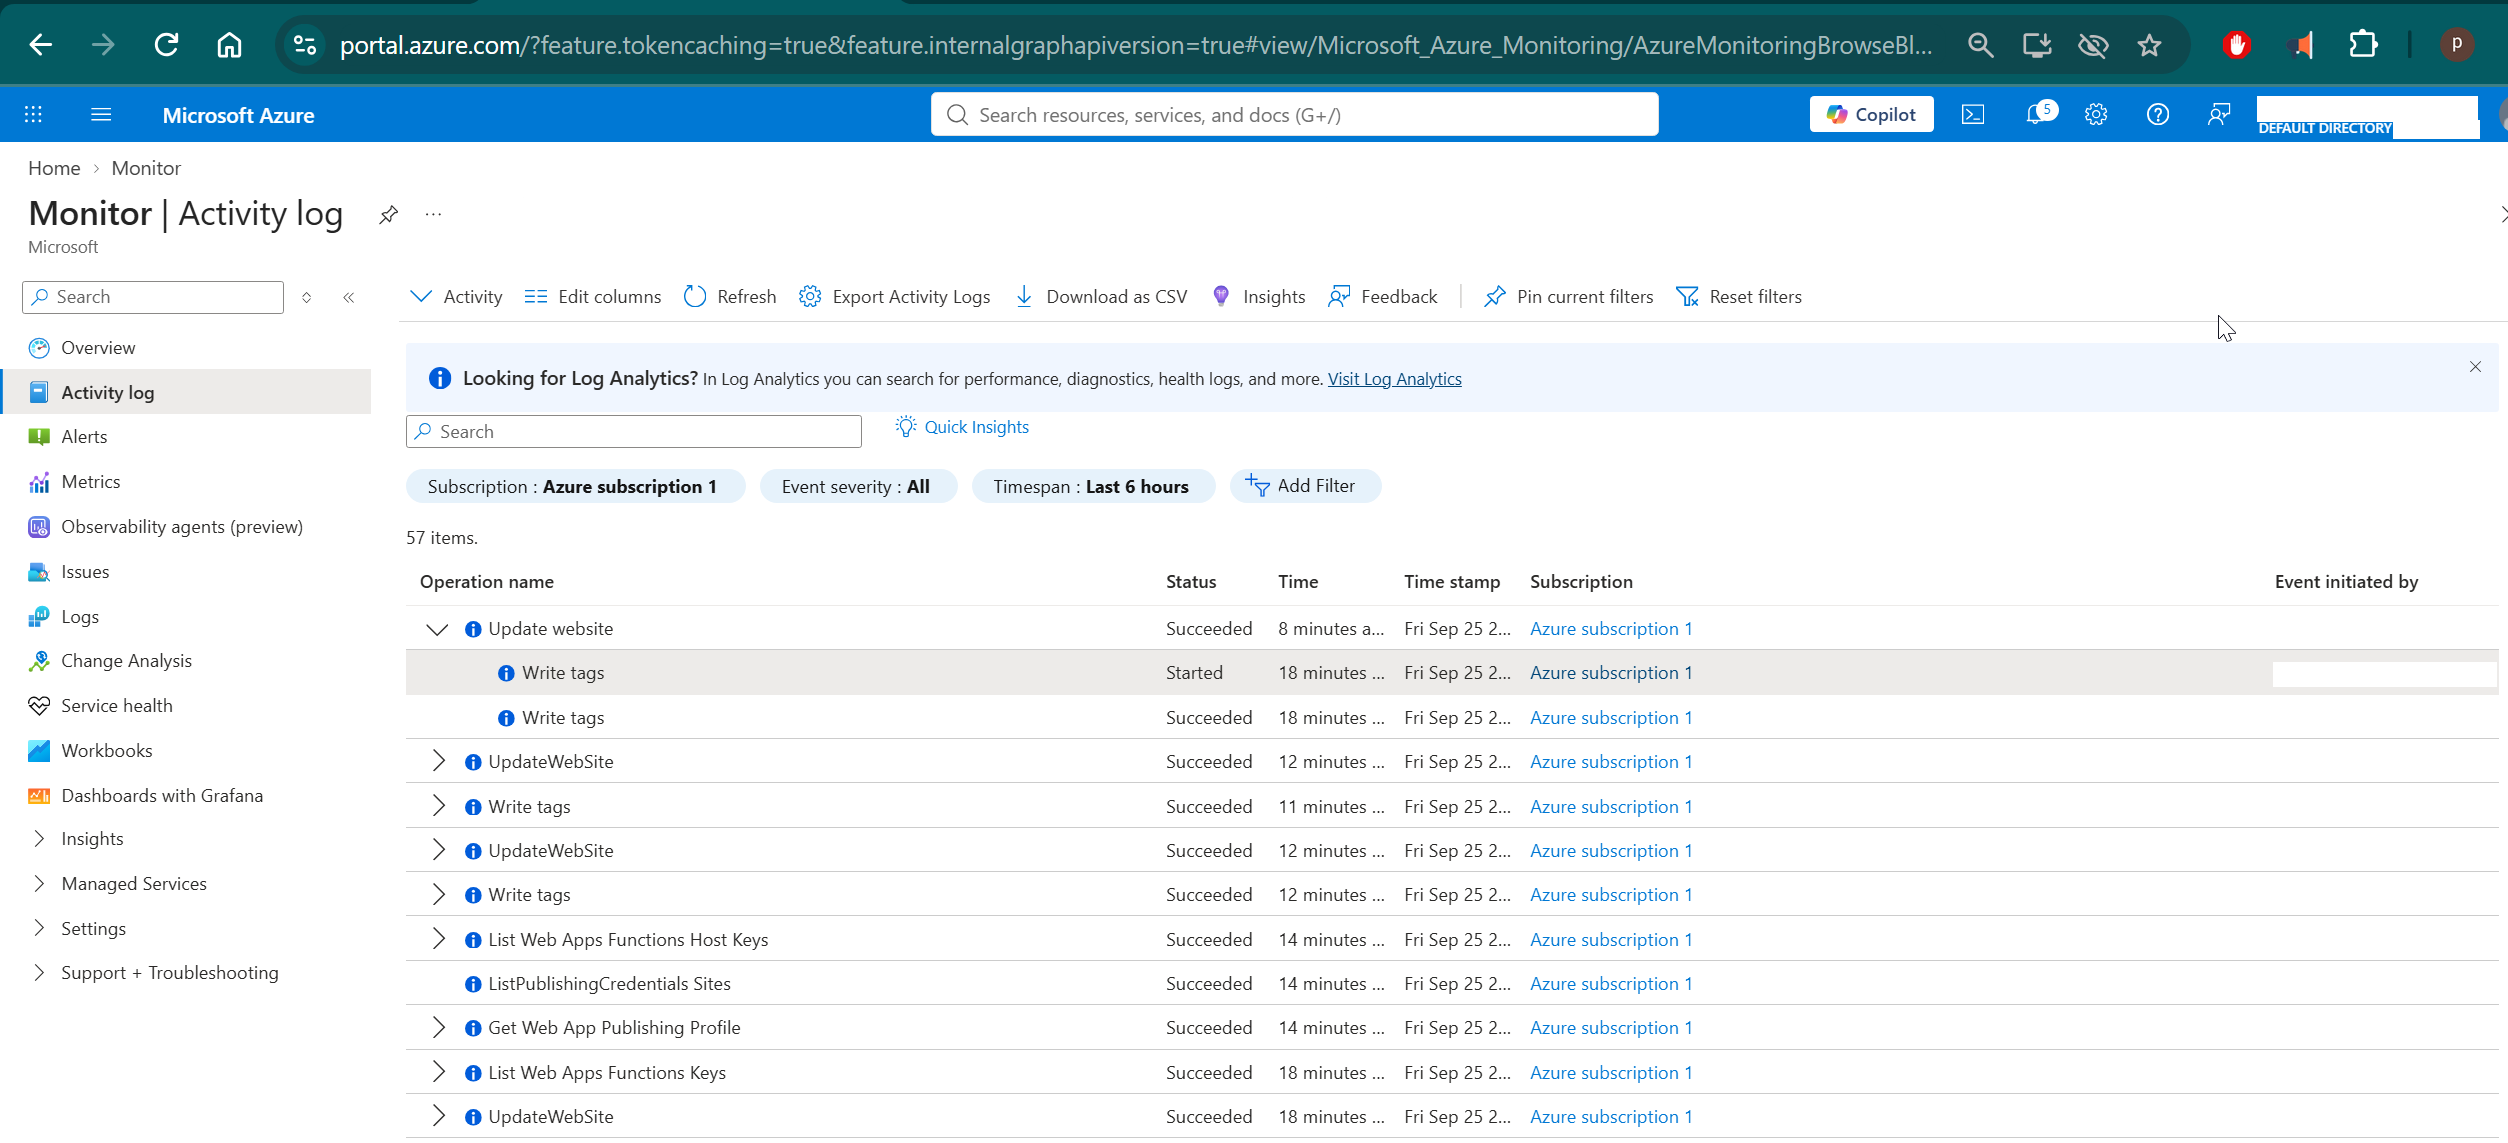Click Download as CSV

coord(1102,297)
